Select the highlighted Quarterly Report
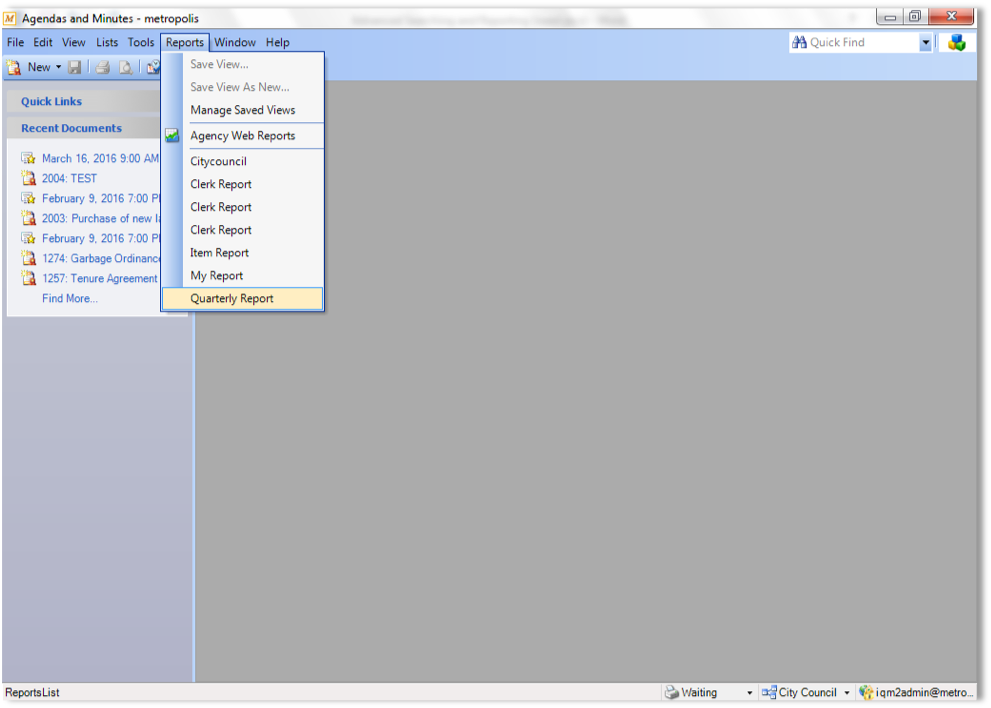The height and width of the screenshot is (708, 991). [x=243, y=298]
